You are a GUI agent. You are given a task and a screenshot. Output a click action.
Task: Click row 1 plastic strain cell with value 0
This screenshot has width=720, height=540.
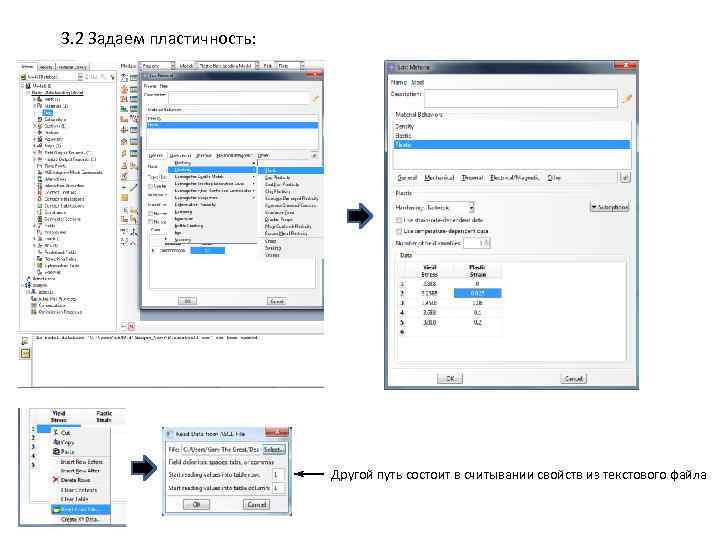pos(478,284)
